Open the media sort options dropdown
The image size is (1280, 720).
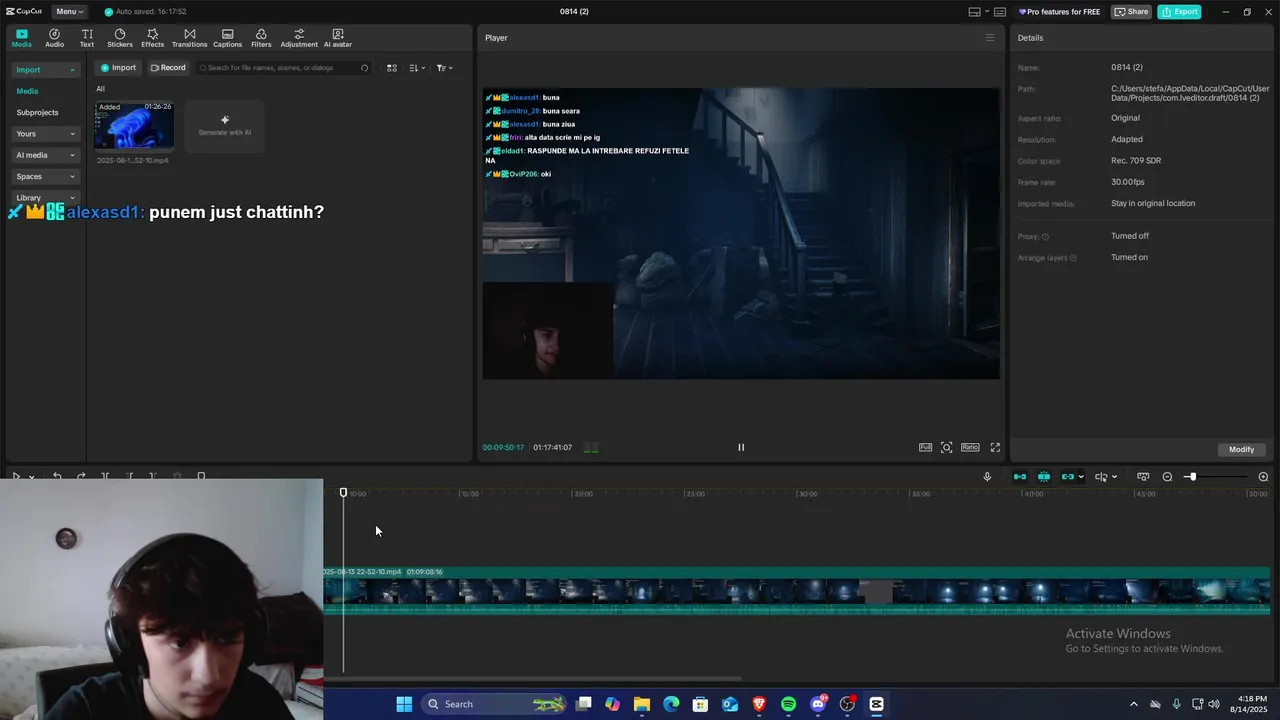417,68
